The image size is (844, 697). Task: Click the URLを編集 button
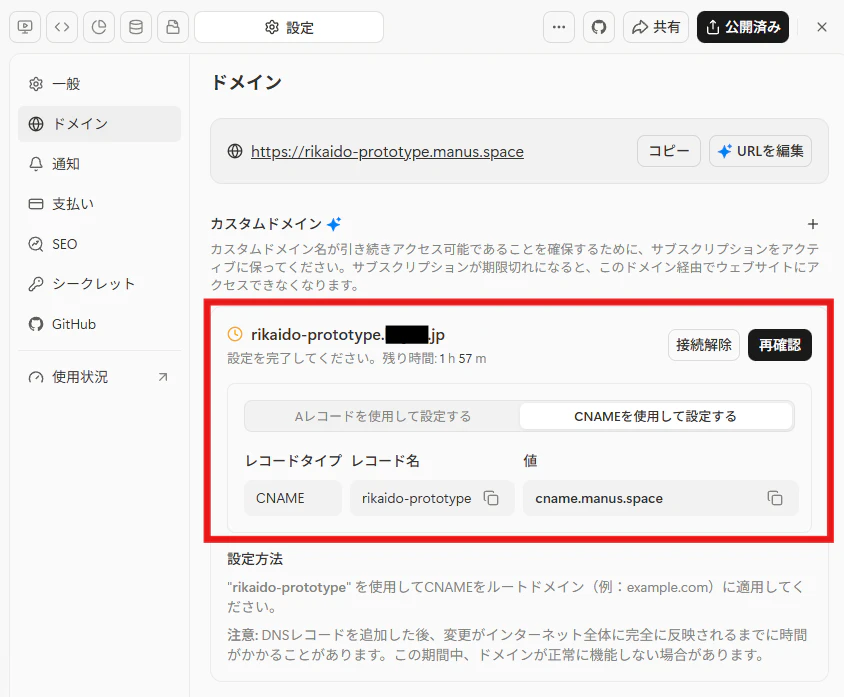760,151
